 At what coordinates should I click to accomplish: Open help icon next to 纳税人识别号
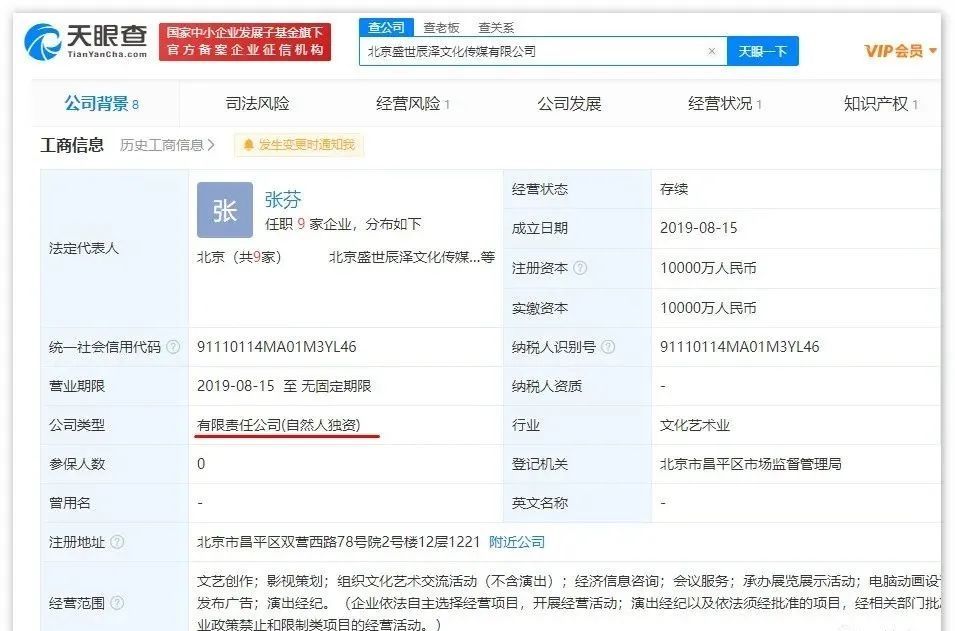click(608, 347)
